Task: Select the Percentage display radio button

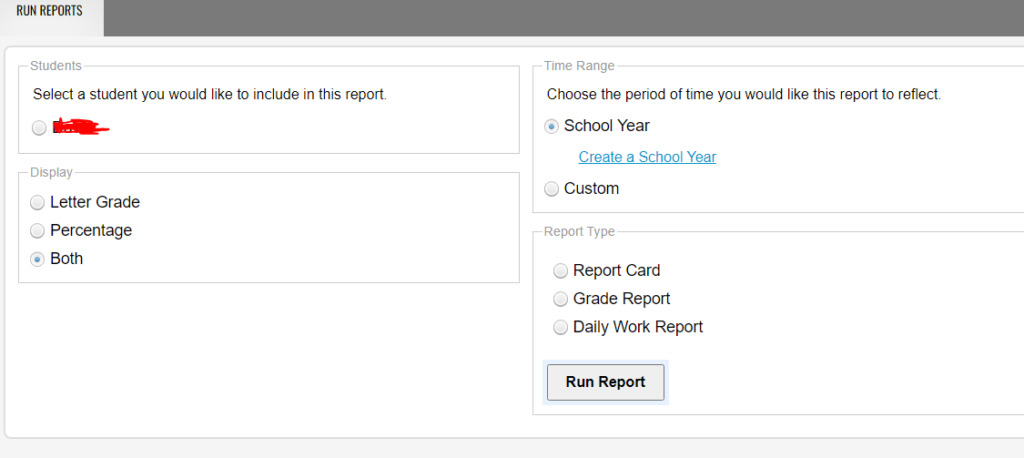Action: (38, 231)
